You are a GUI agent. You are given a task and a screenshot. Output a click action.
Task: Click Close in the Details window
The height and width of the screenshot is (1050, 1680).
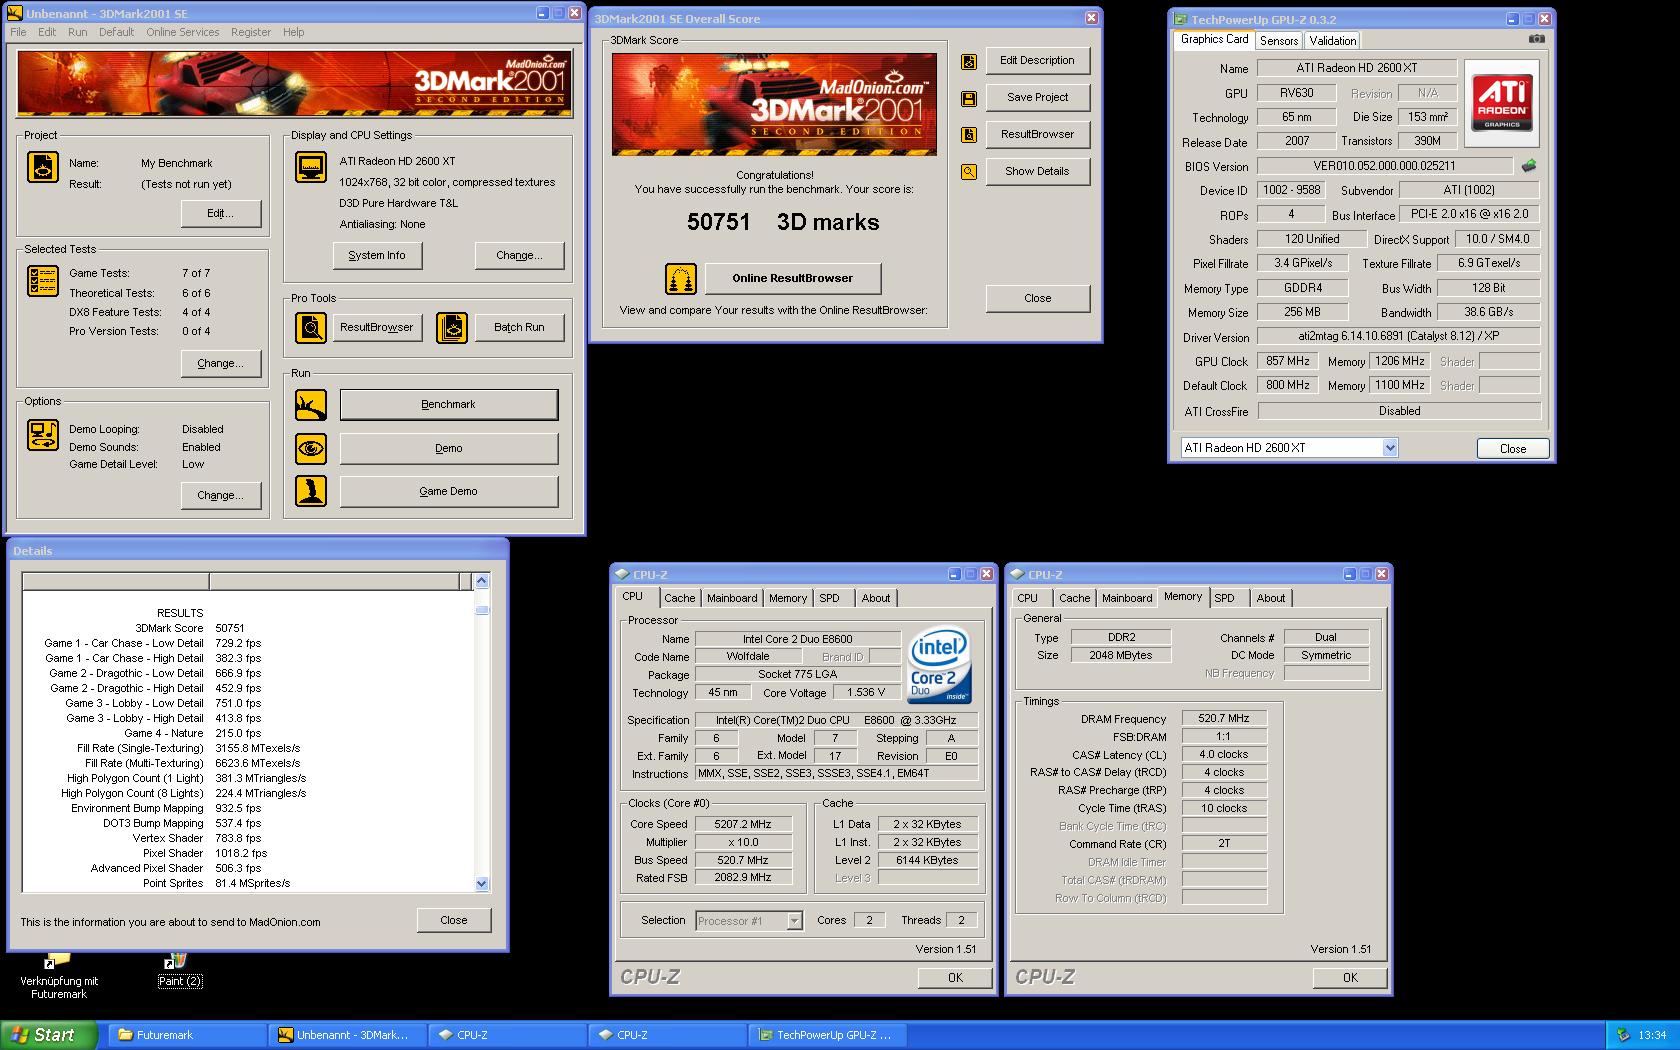coord(454,920)
